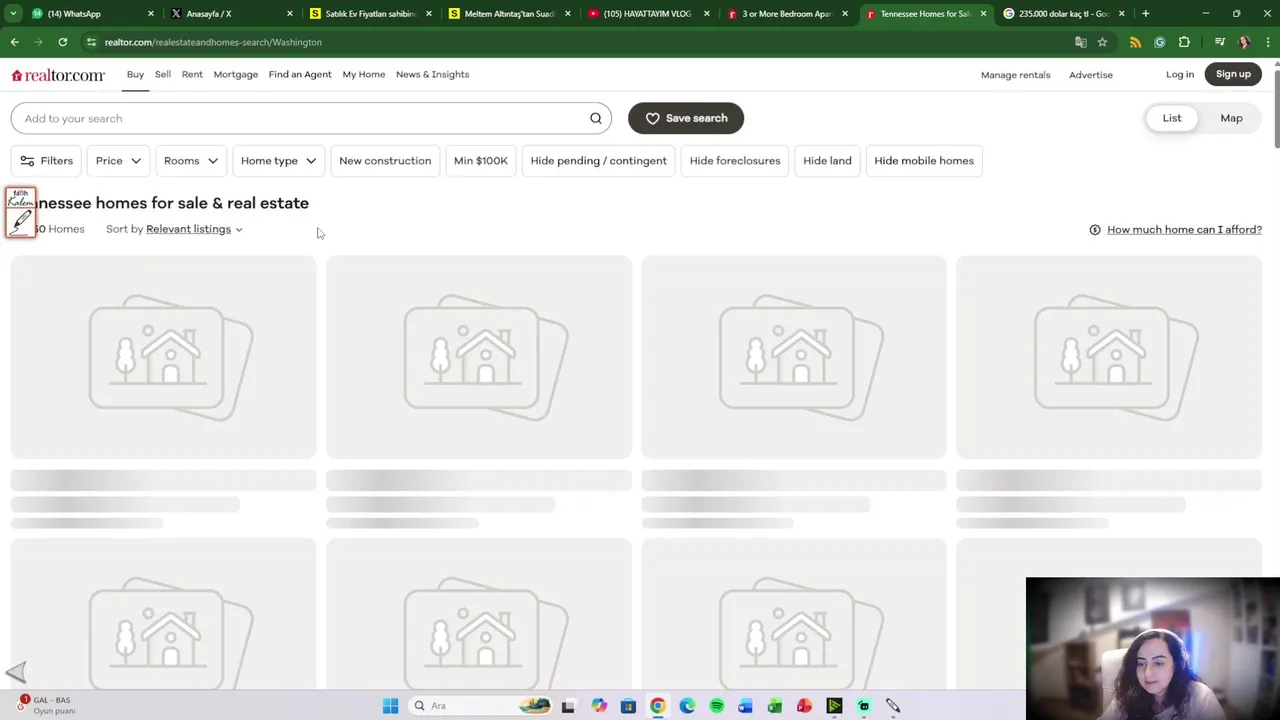Screen dimensions: 1280x720
Task: Click the site info icon in the address bar
Action: coord(91,42)
